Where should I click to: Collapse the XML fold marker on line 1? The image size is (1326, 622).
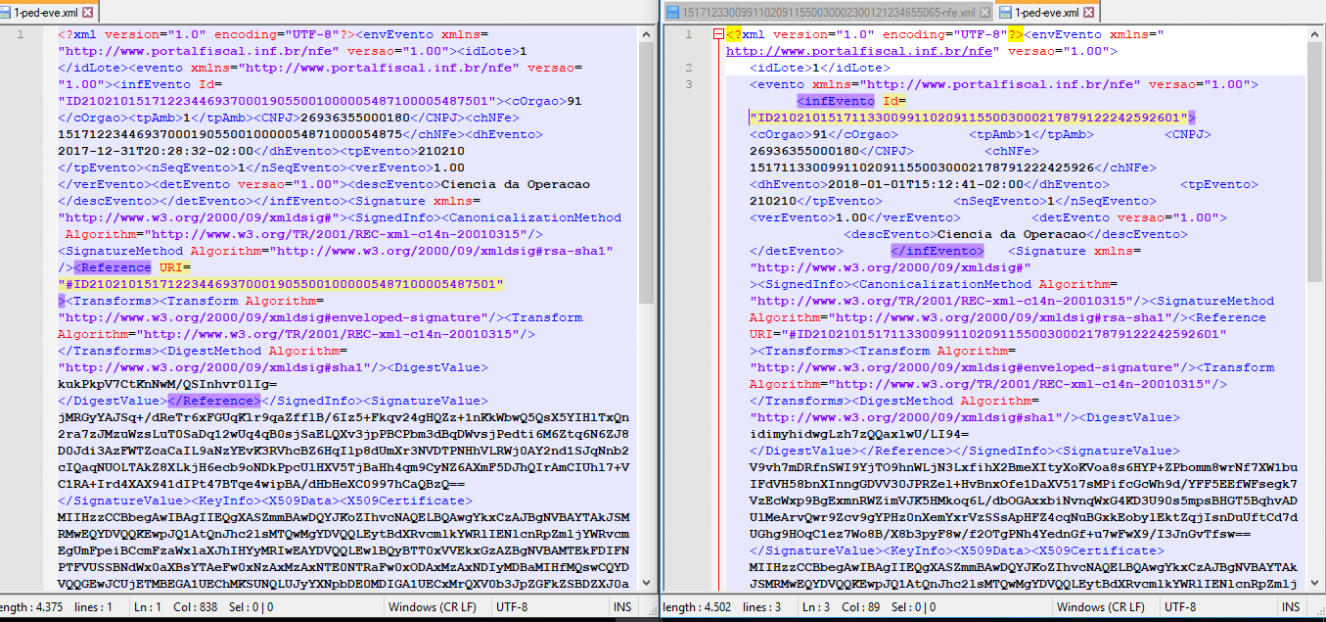718,34
